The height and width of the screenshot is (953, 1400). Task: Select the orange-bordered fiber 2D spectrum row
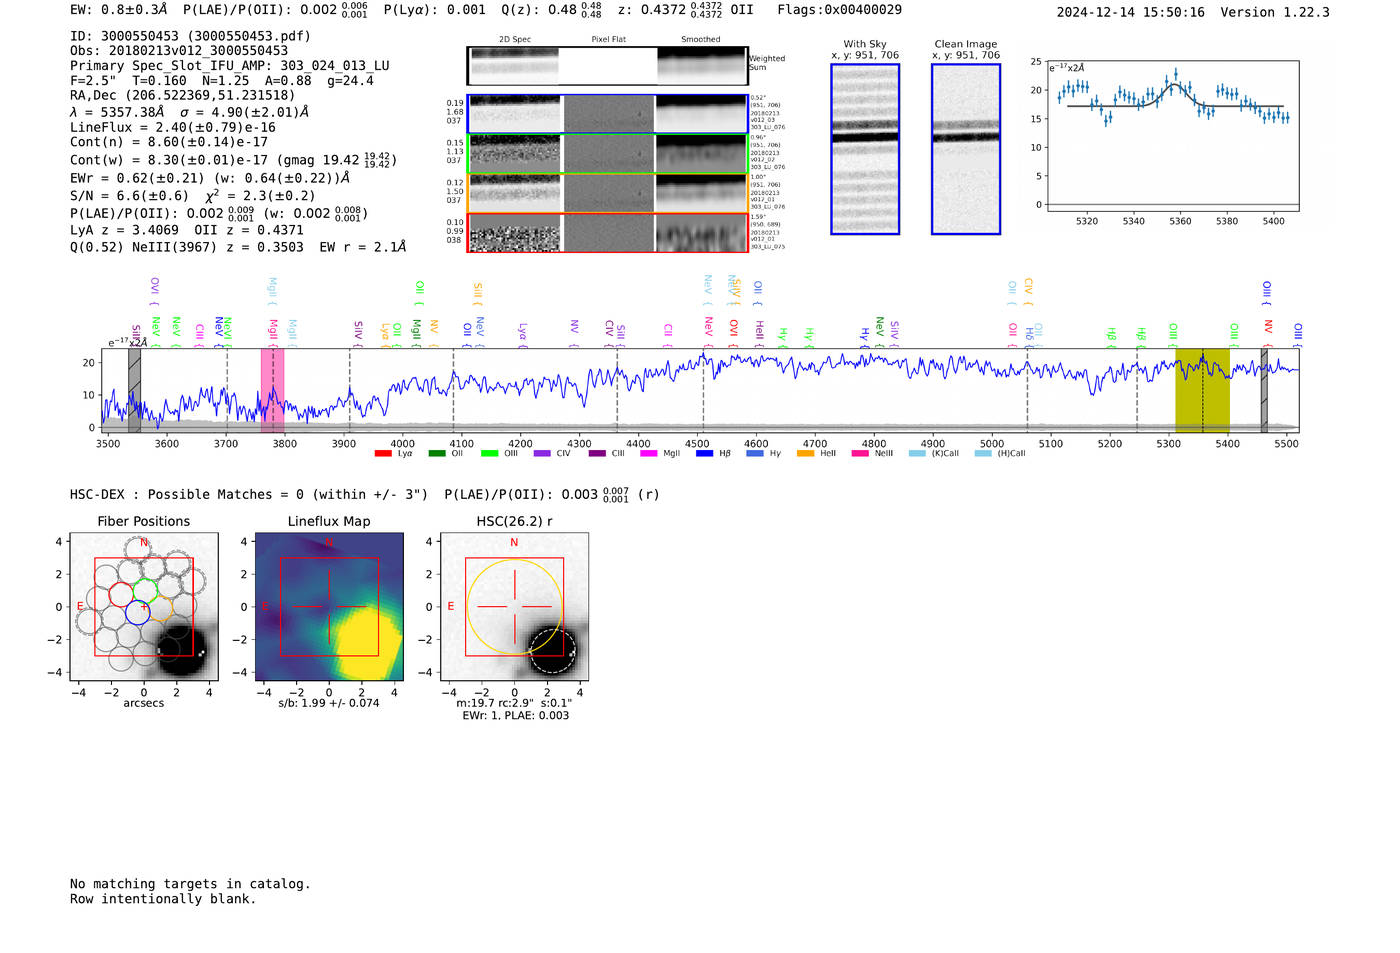(x=607, y=193)
